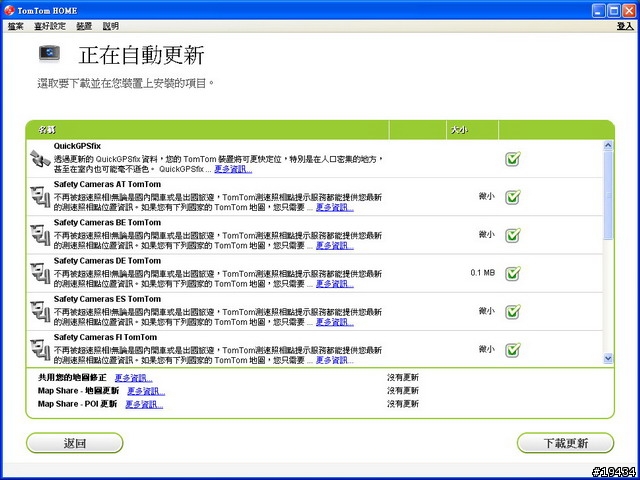This screenshot has height=480, width=640.
Task: Click the QuickGPSfix satellite icon
Action: point(40,159)
